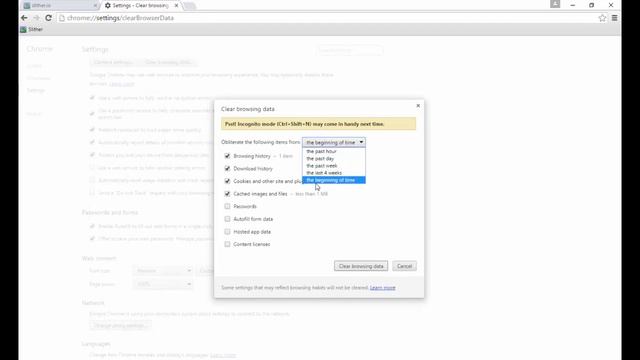
Task: Uncheck Cookies and other site data checkbox
Action: (227, 181)
